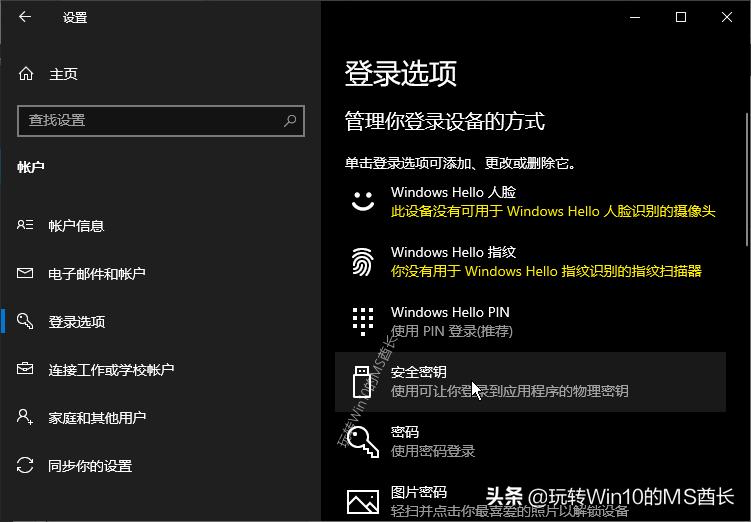
Task: Click the 帐户 section heading
Action: coord(31,167)
